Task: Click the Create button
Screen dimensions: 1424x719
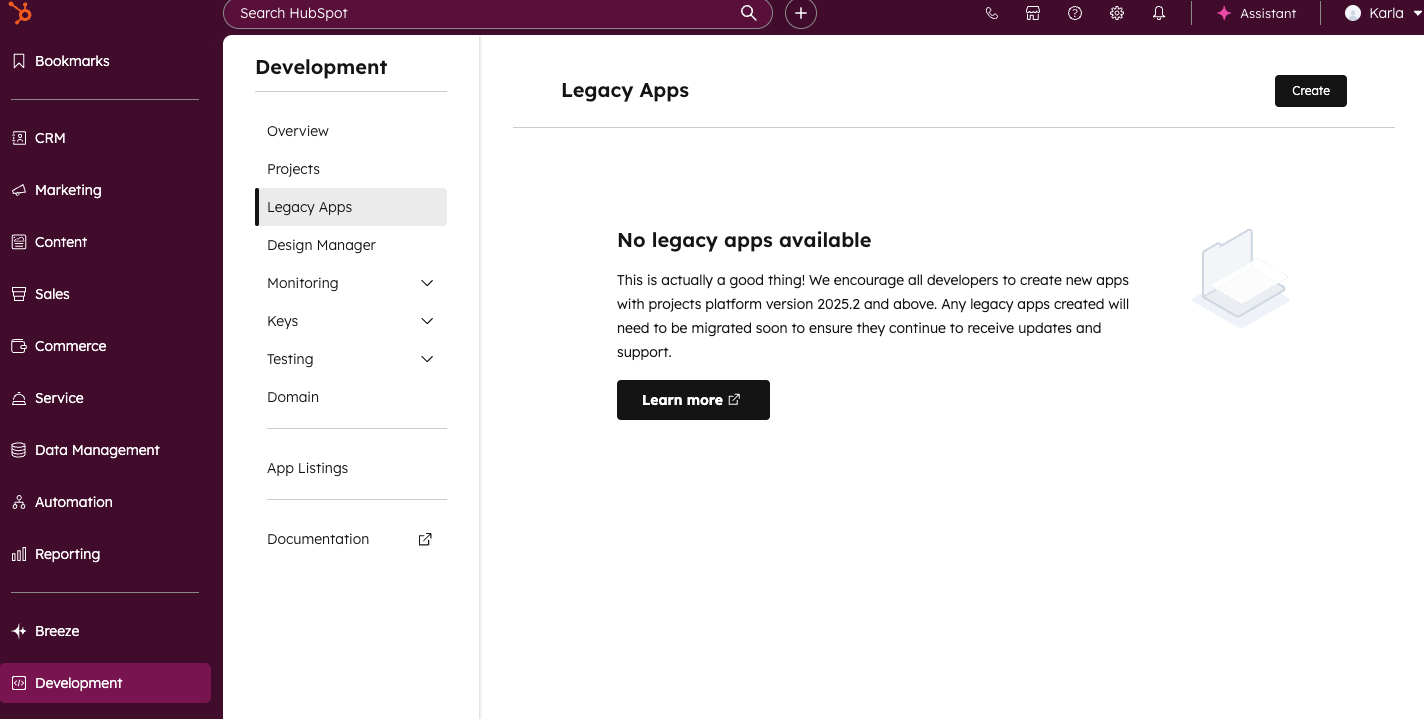Action: pos(1310,91)
